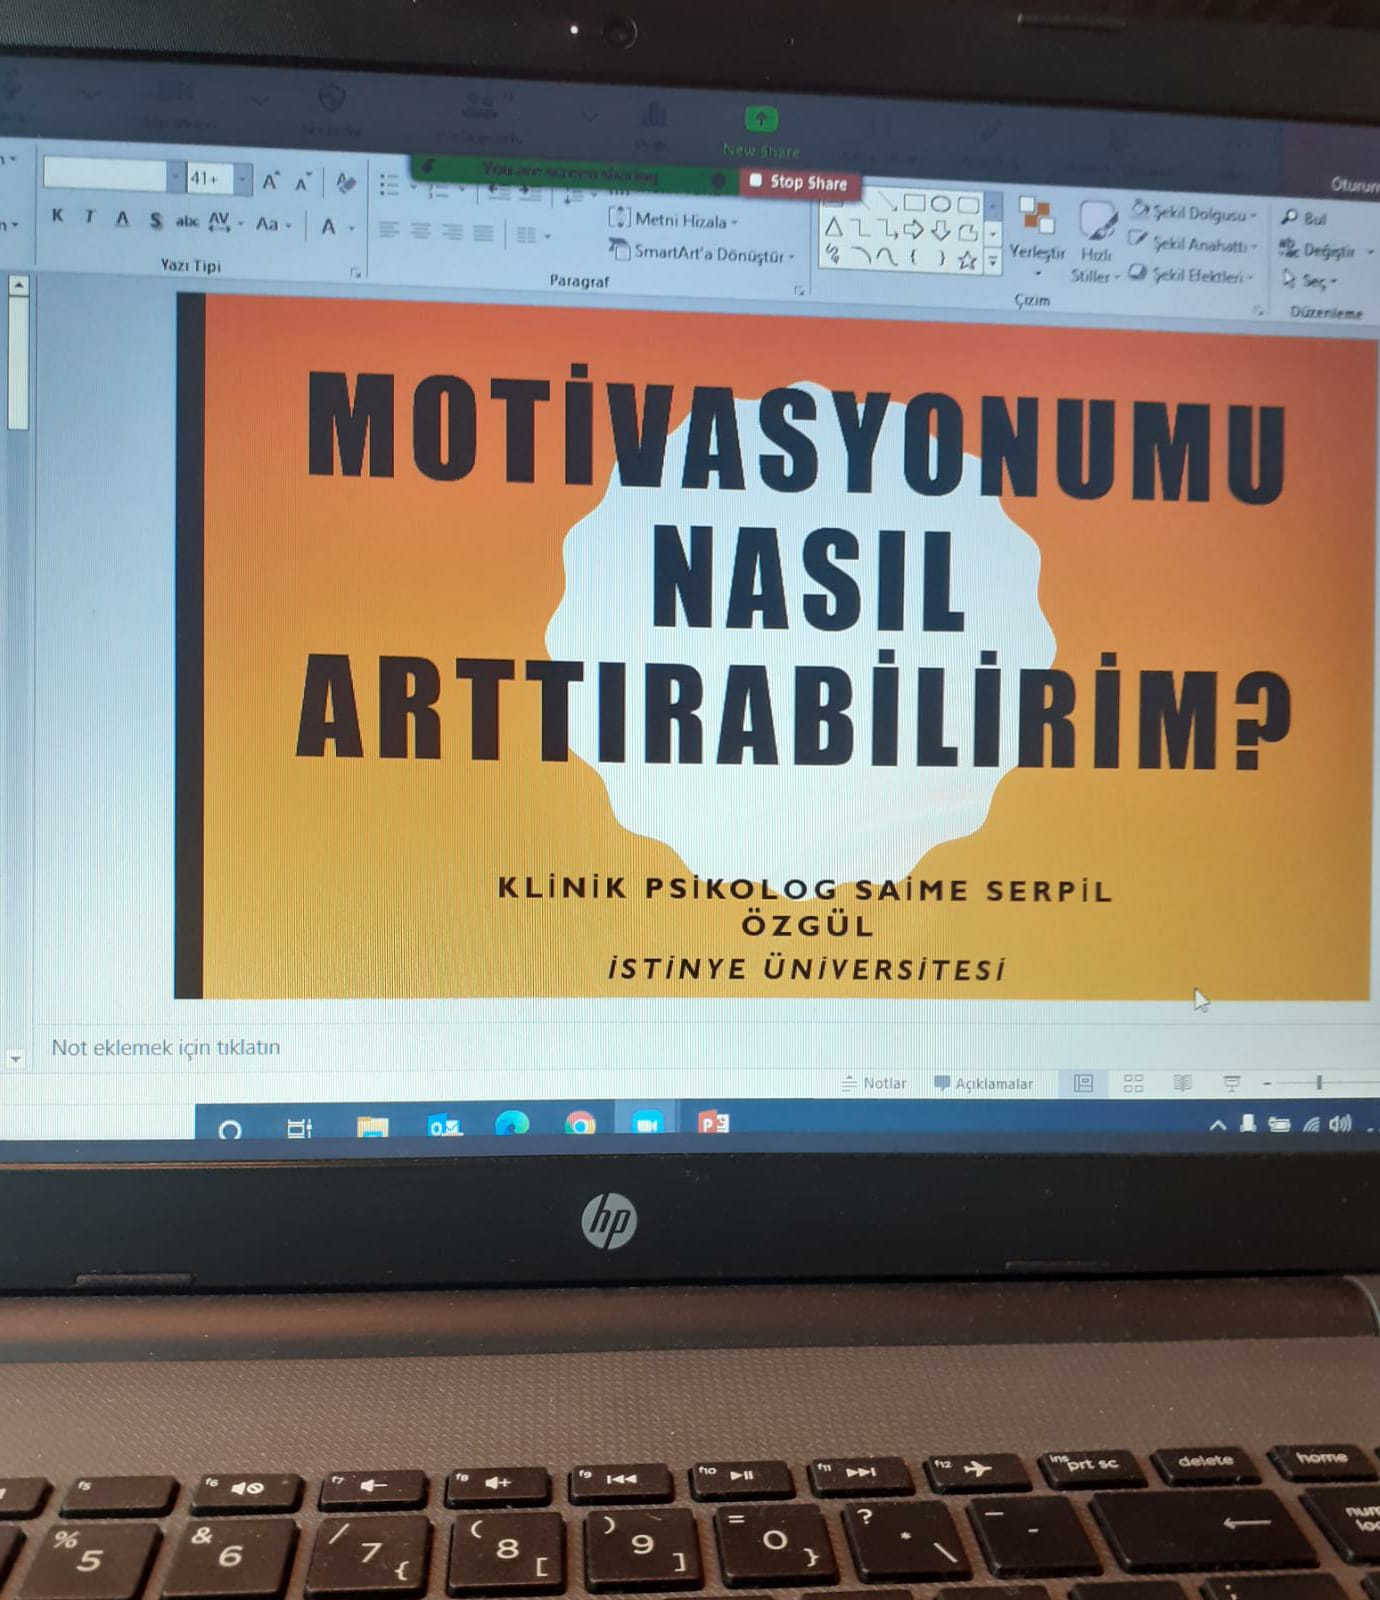
Task: Open Hızlı Stiller quick styles
Action: (1096, 240)
